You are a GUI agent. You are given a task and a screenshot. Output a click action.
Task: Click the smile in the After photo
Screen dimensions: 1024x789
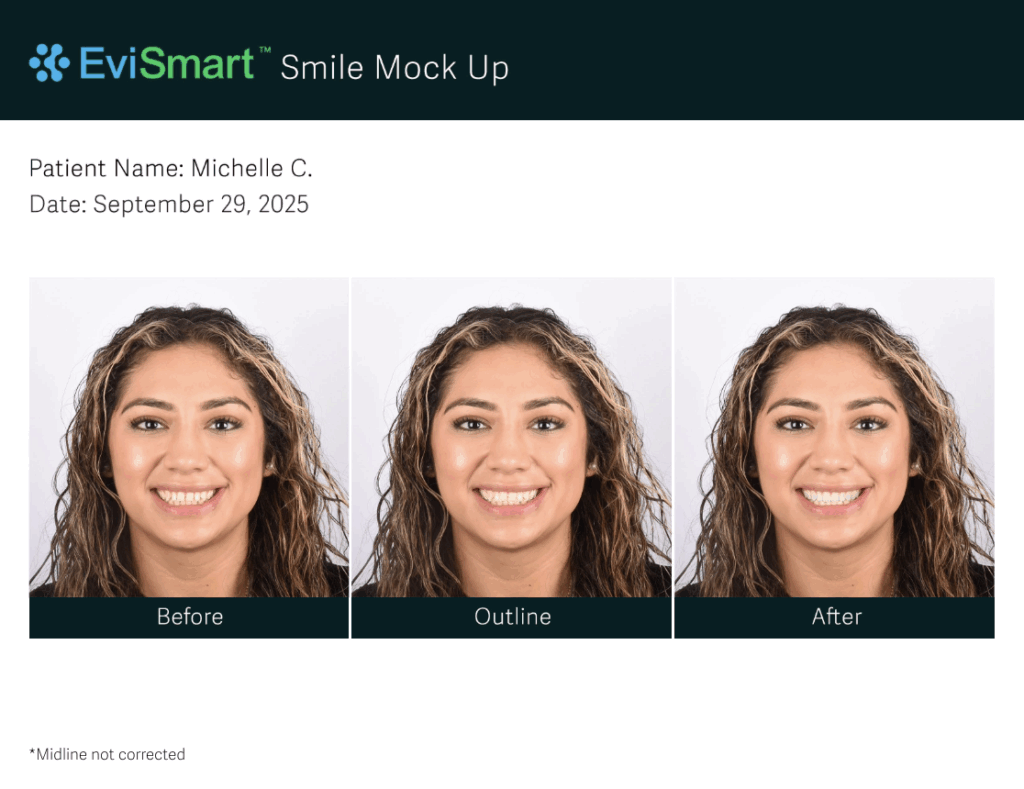point(833,498)
